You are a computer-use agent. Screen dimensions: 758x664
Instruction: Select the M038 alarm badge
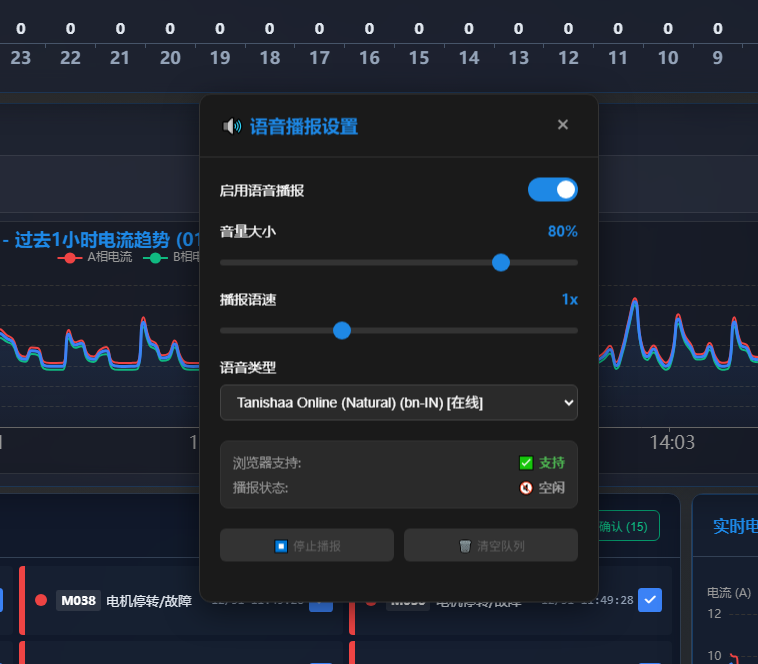[x=78, y=601]
